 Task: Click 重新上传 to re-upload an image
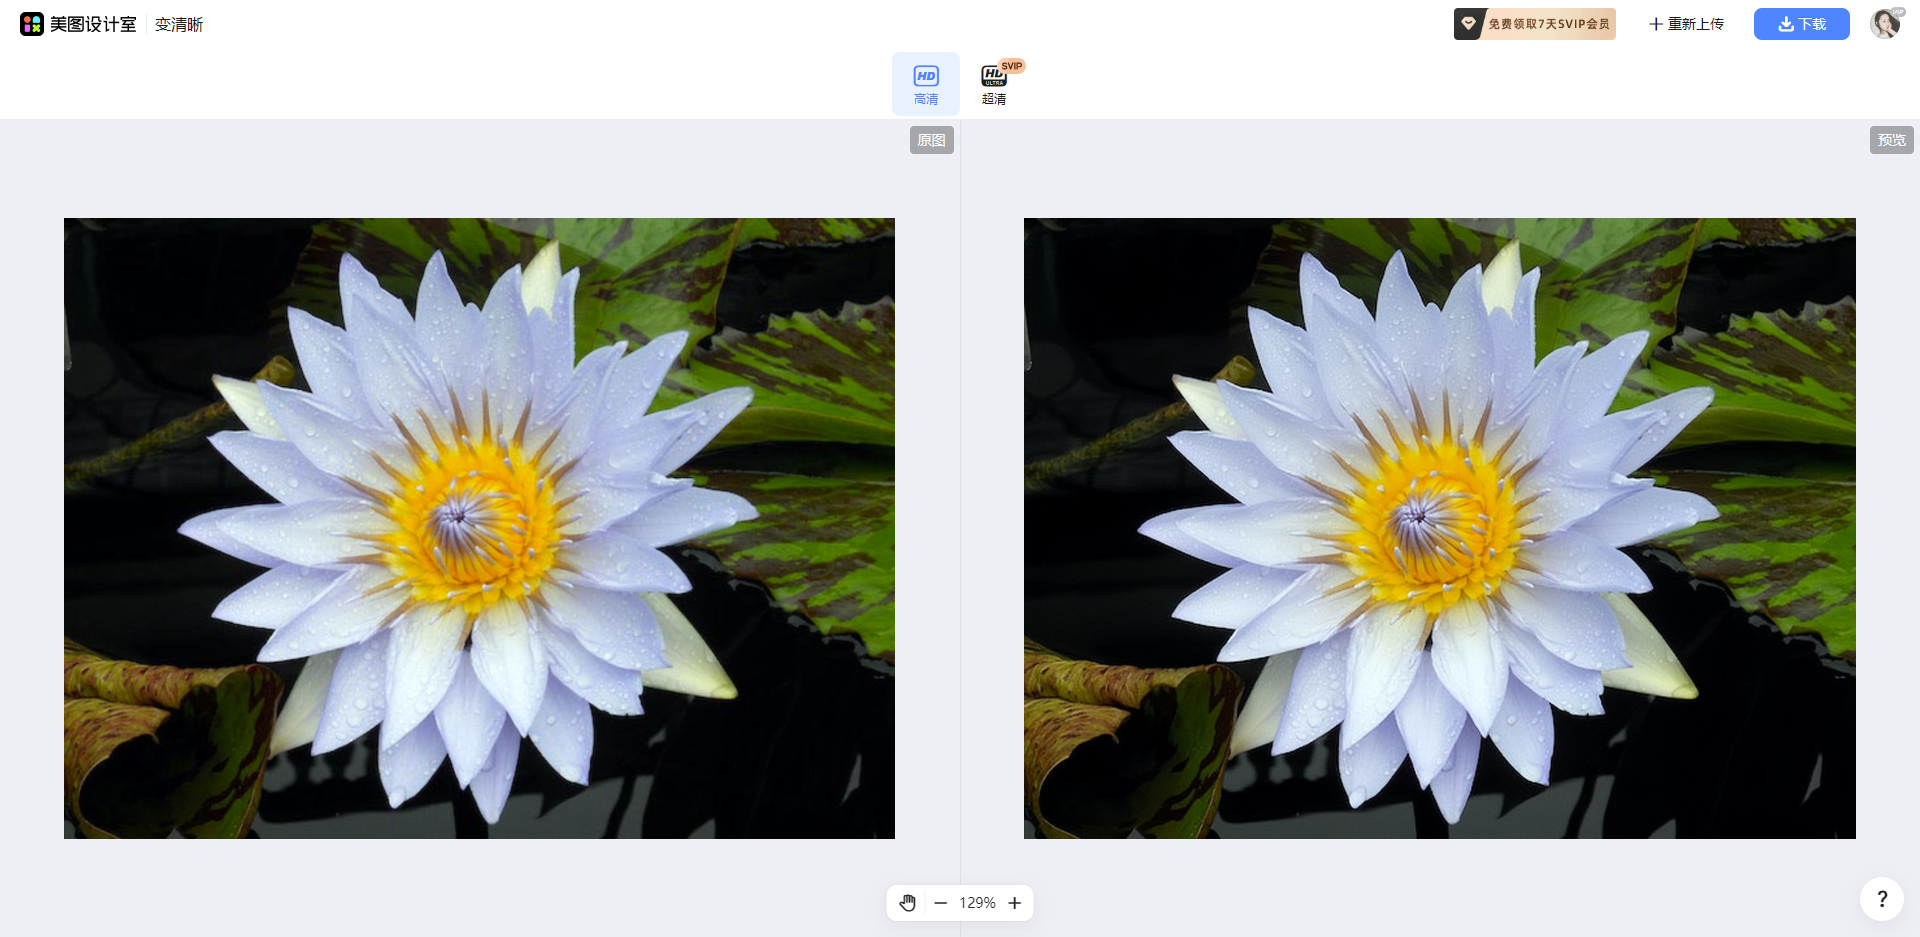pyautogui.click(x=1687, y=24)
